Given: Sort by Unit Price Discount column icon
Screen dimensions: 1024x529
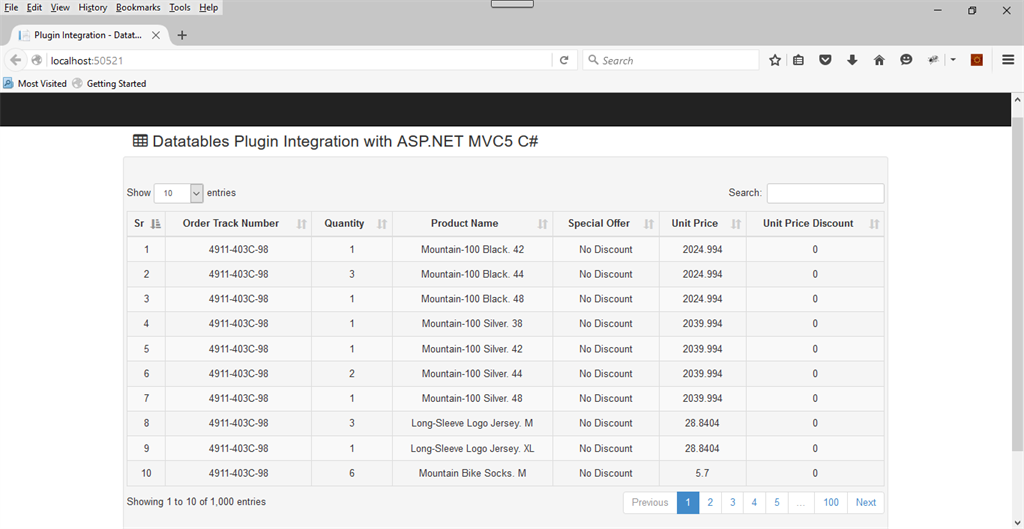Looking at the screenshot, I should 874,224.
